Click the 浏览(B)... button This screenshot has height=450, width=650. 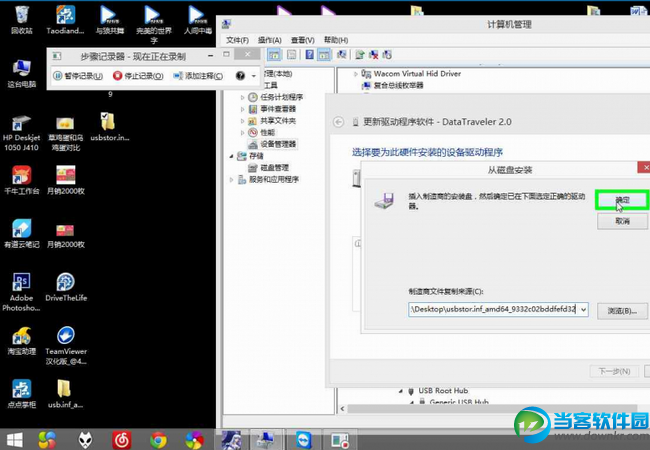[x=622, y=310]
